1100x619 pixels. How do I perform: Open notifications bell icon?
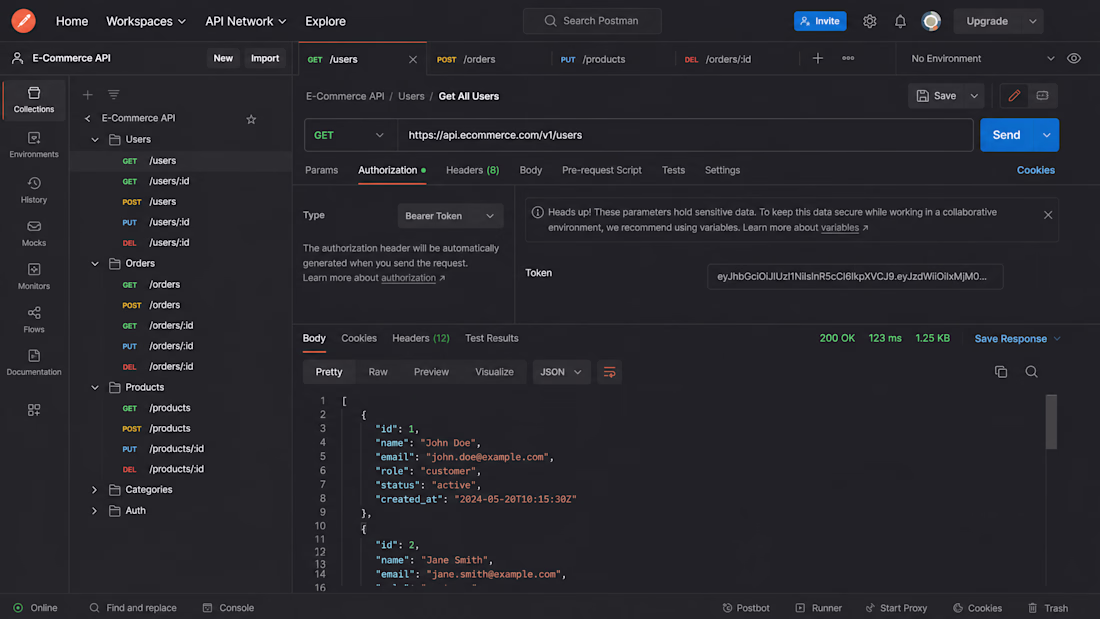click(900, 21)
